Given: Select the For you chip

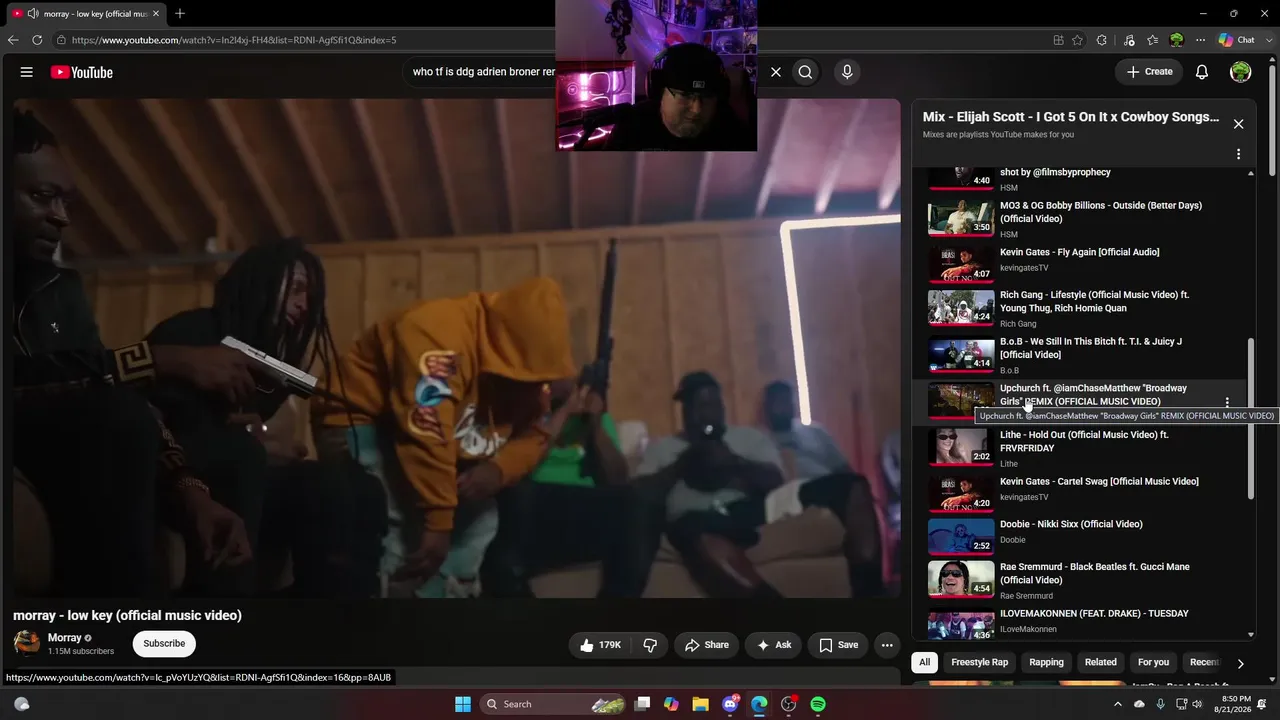Looking at the screenshot, I should tap(1153, 662).
